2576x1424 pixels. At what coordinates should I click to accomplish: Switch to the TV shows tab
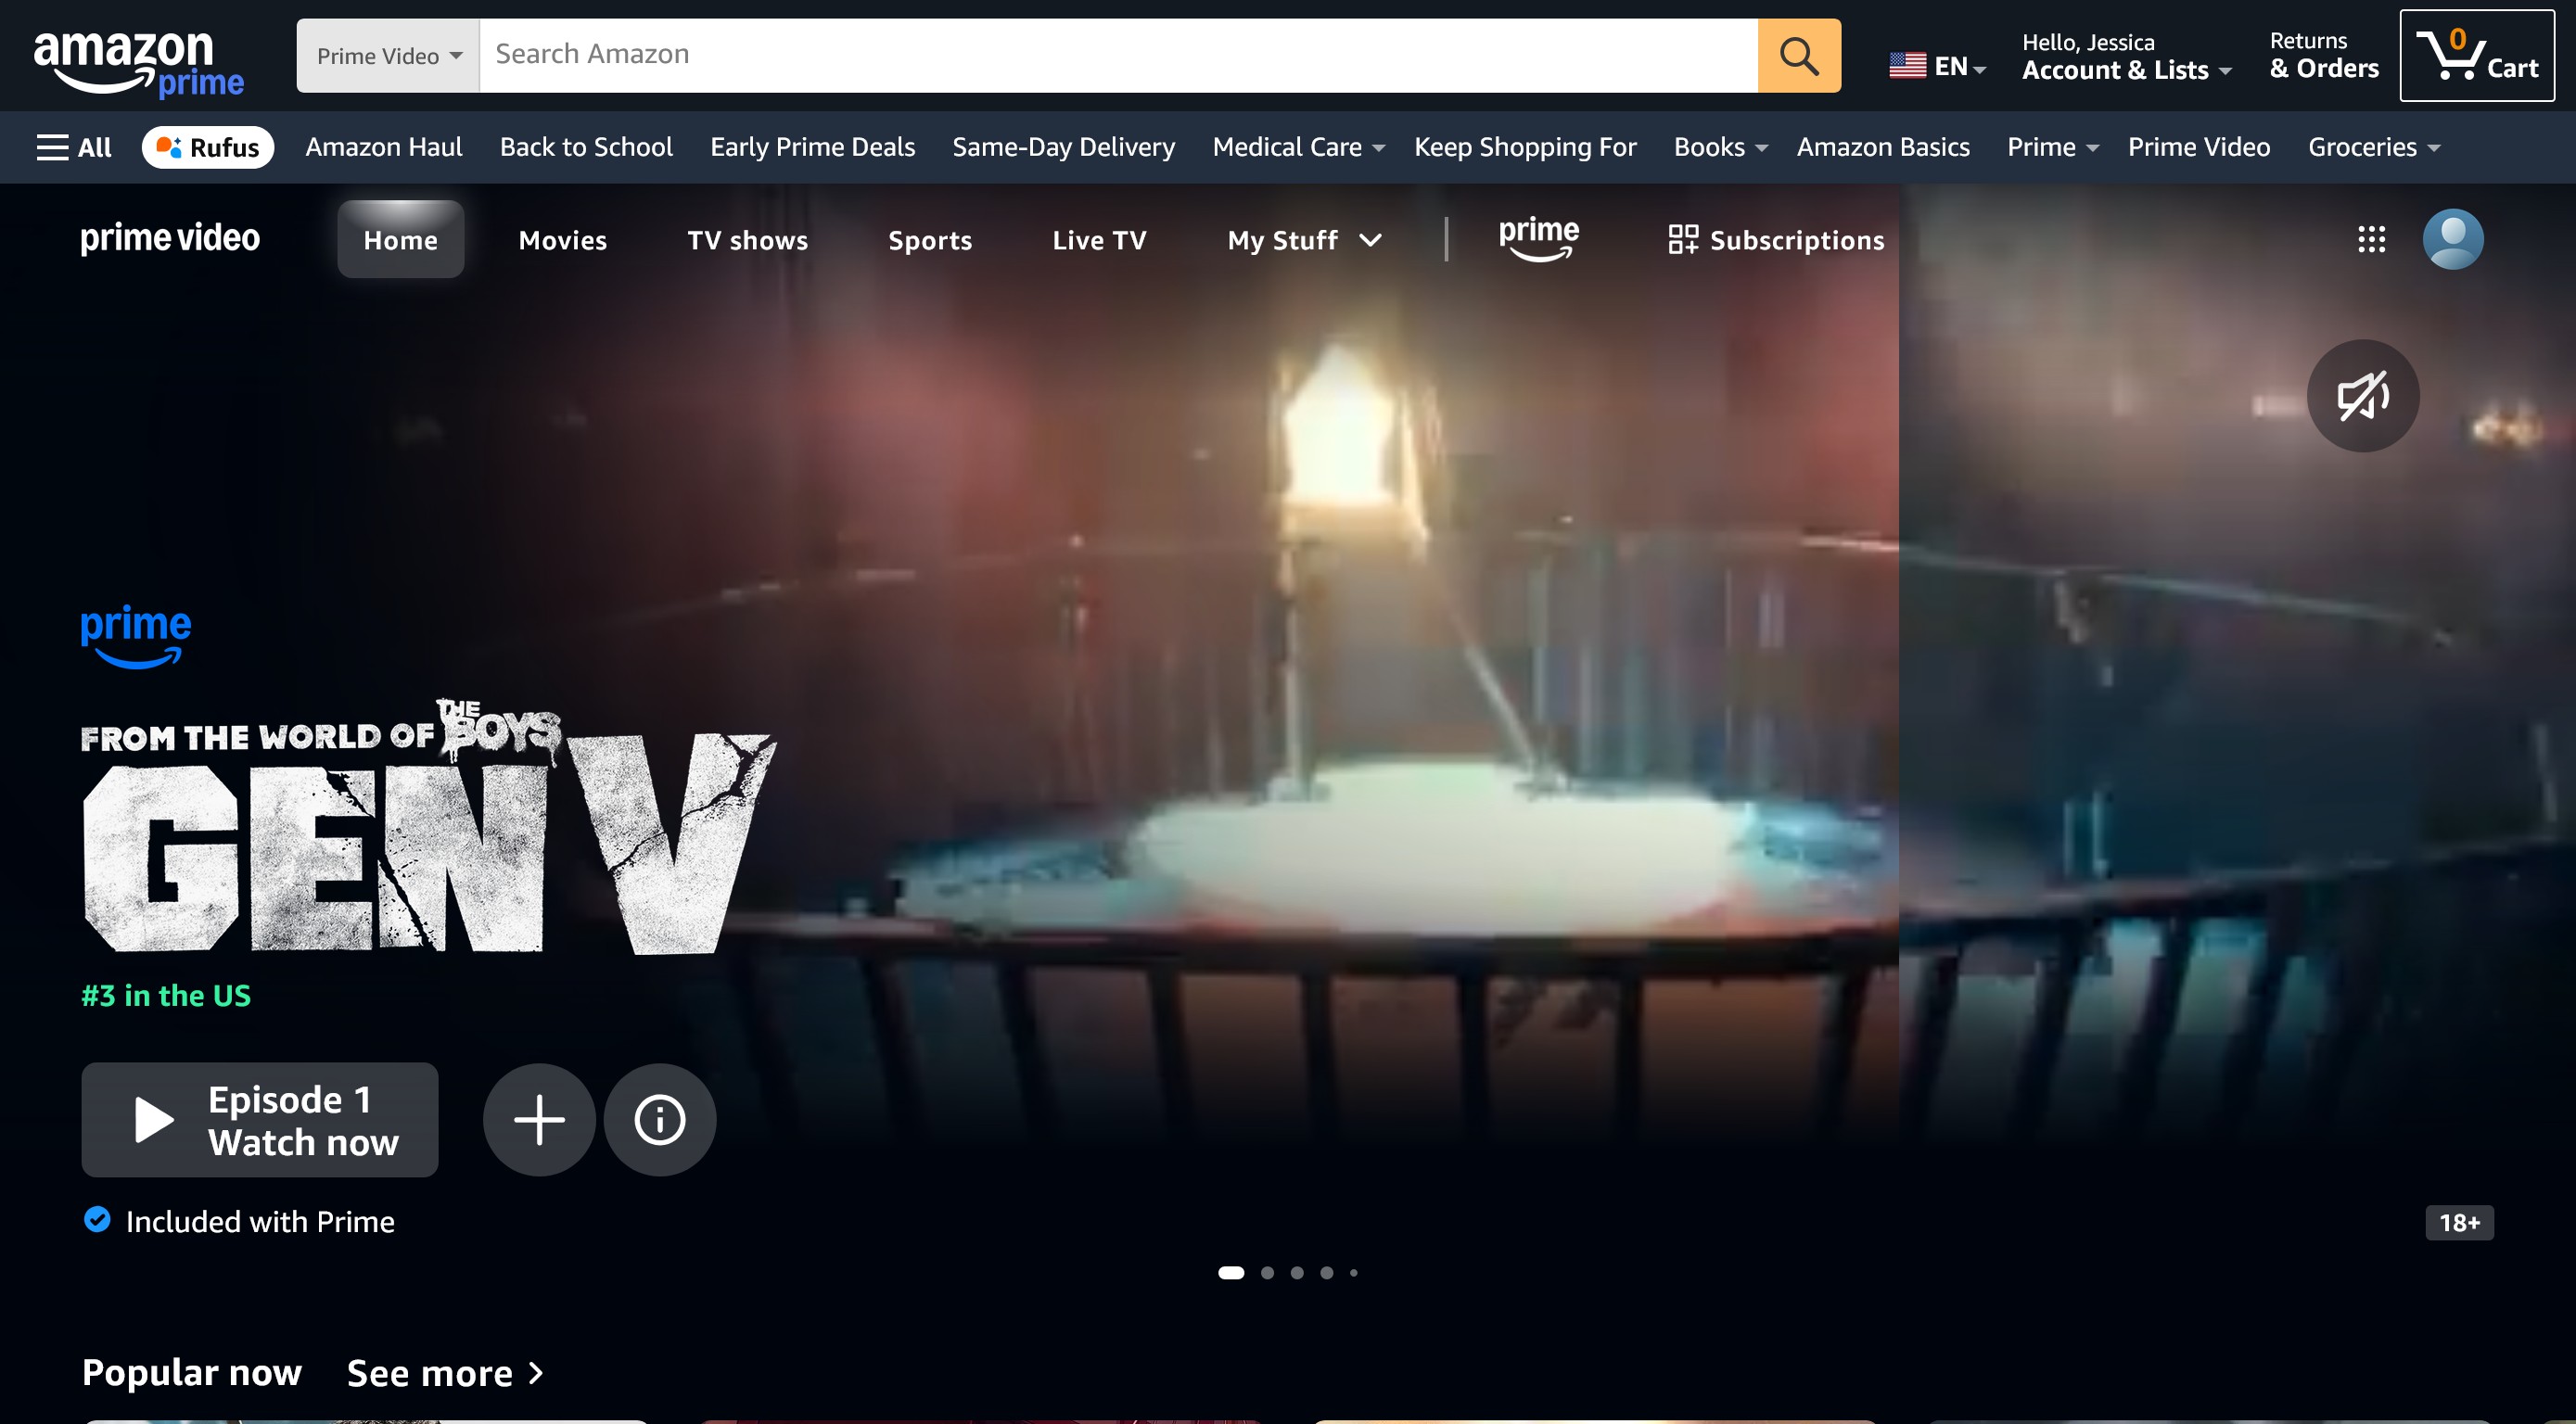(x=748, y=240)
